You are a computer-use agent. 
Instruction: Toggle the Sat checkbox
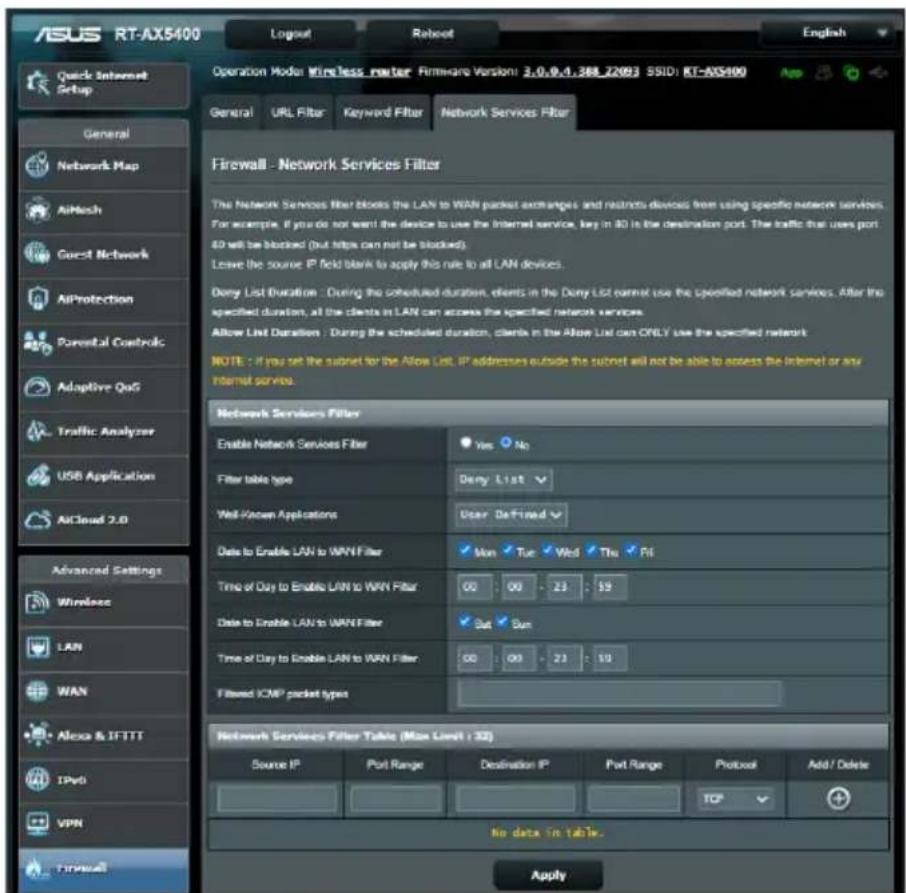click(465, 622)
